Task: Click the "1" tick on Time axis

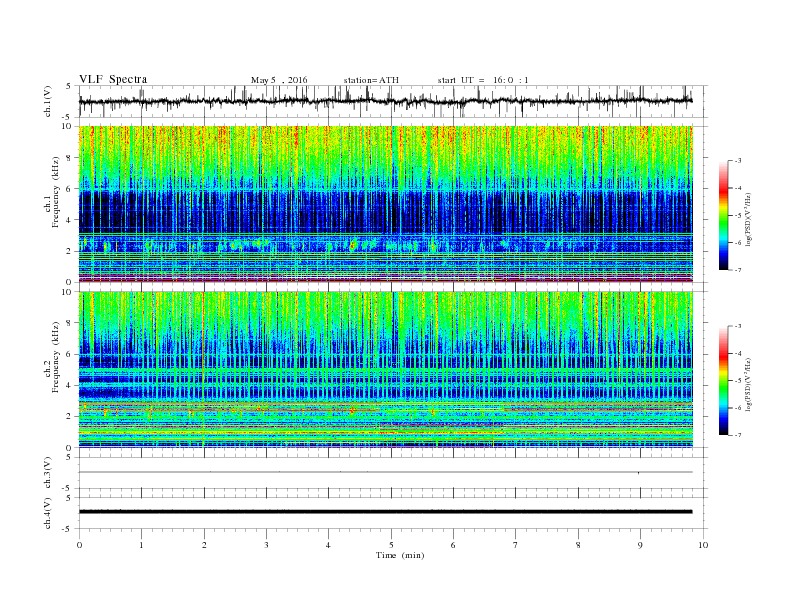Action: 141,545
